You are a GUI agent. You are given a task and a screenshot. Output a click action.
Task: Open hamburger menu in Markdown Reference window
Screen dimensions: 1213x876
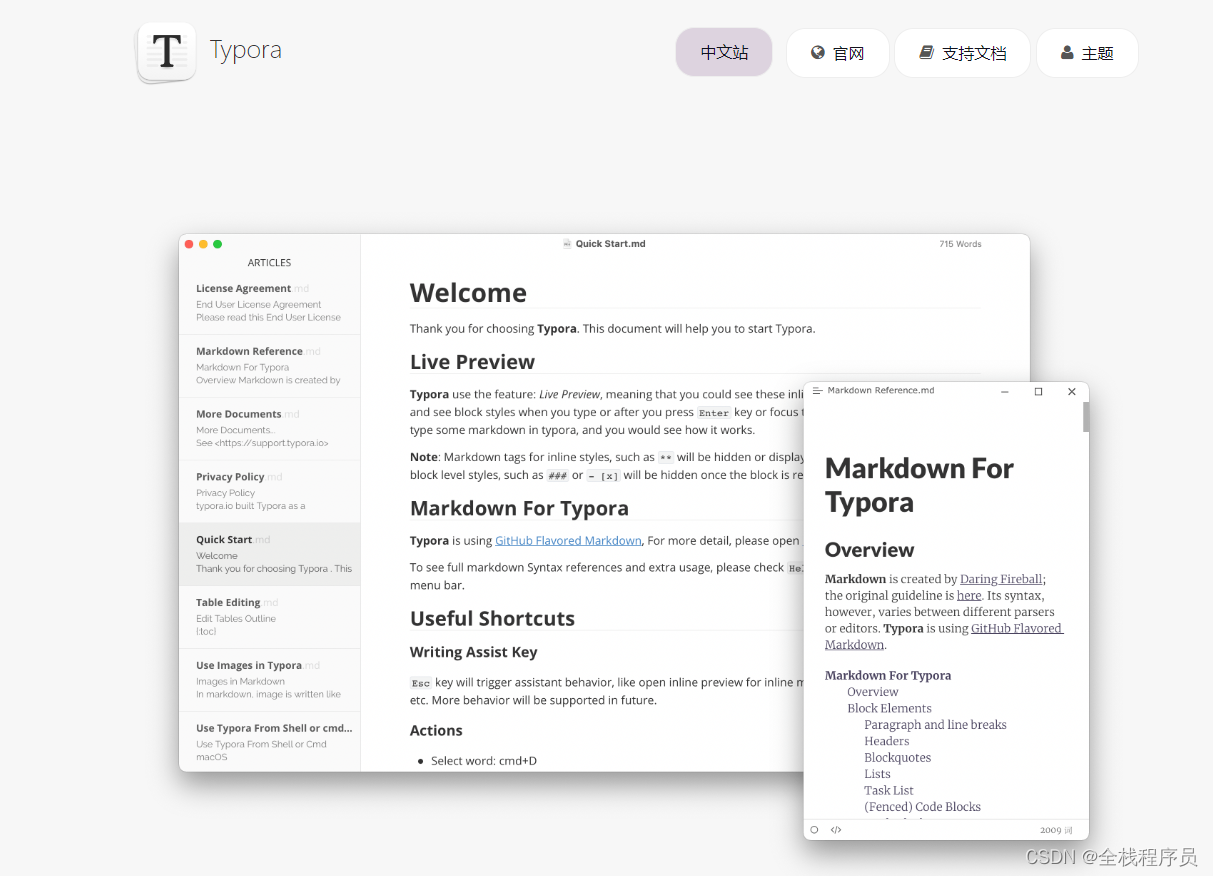(817, 391)
